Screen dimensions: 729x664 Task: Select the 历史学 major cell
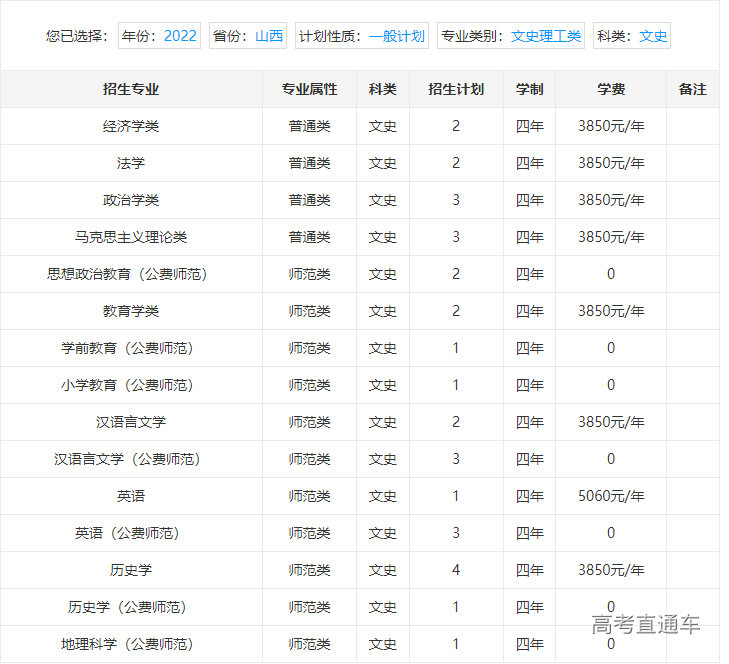[x=131, y=570]
